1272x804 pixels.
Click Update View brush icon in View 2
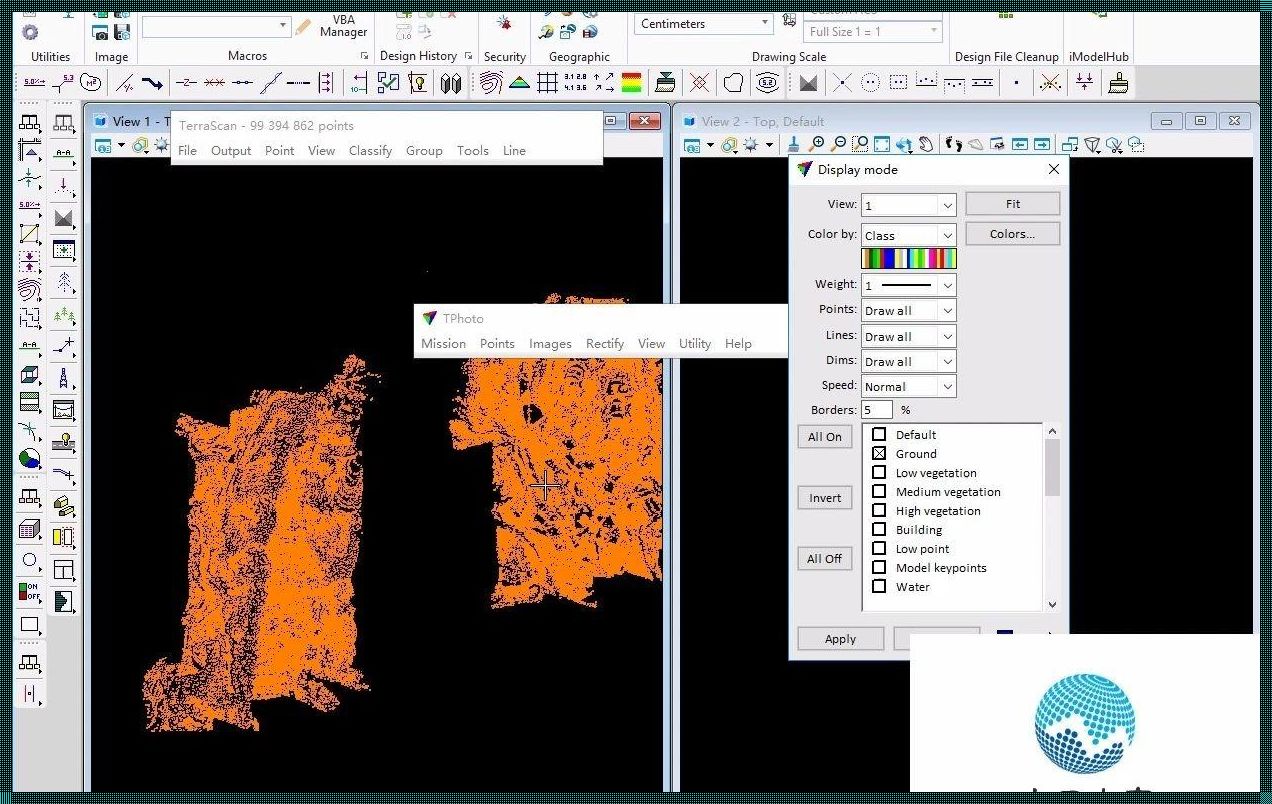point(793,145)
